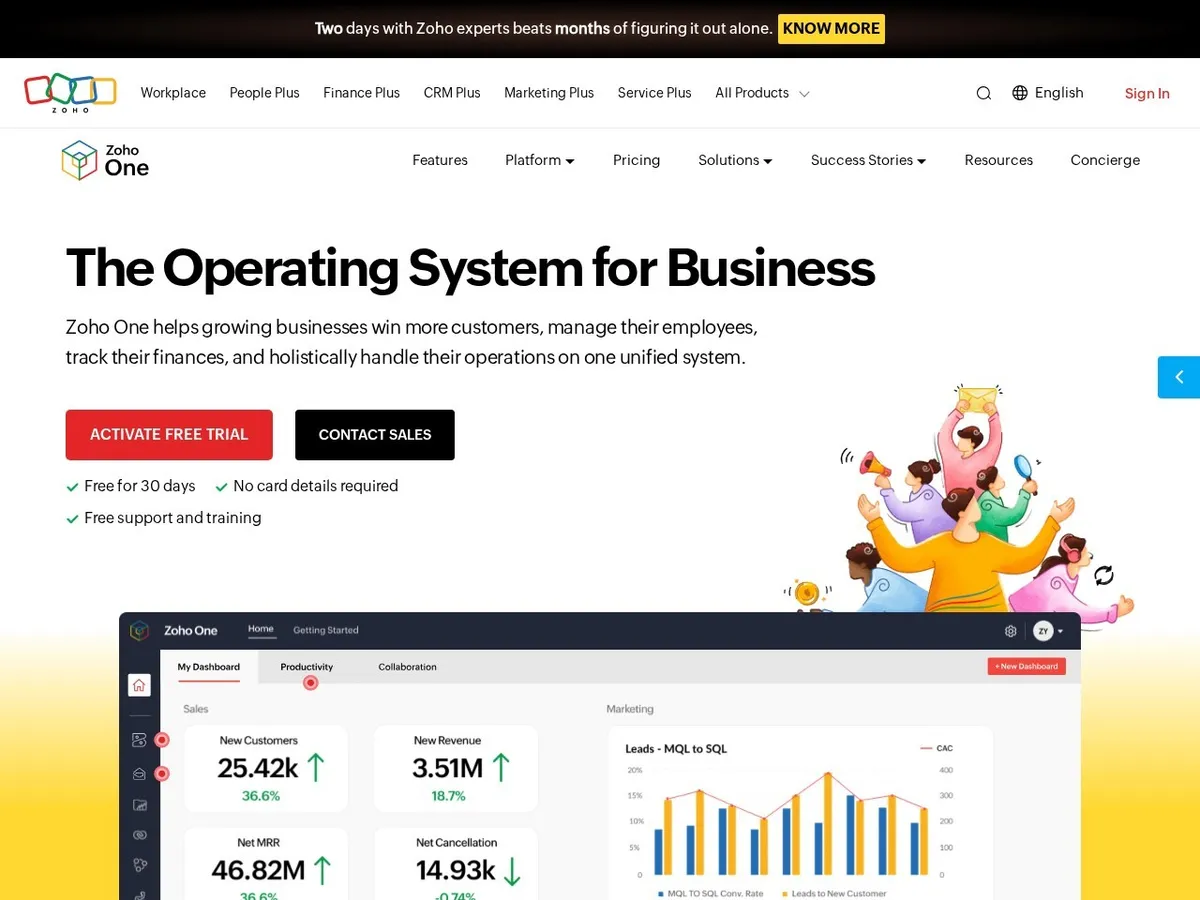Click the Sign In link

click(x=1147, y=93)
